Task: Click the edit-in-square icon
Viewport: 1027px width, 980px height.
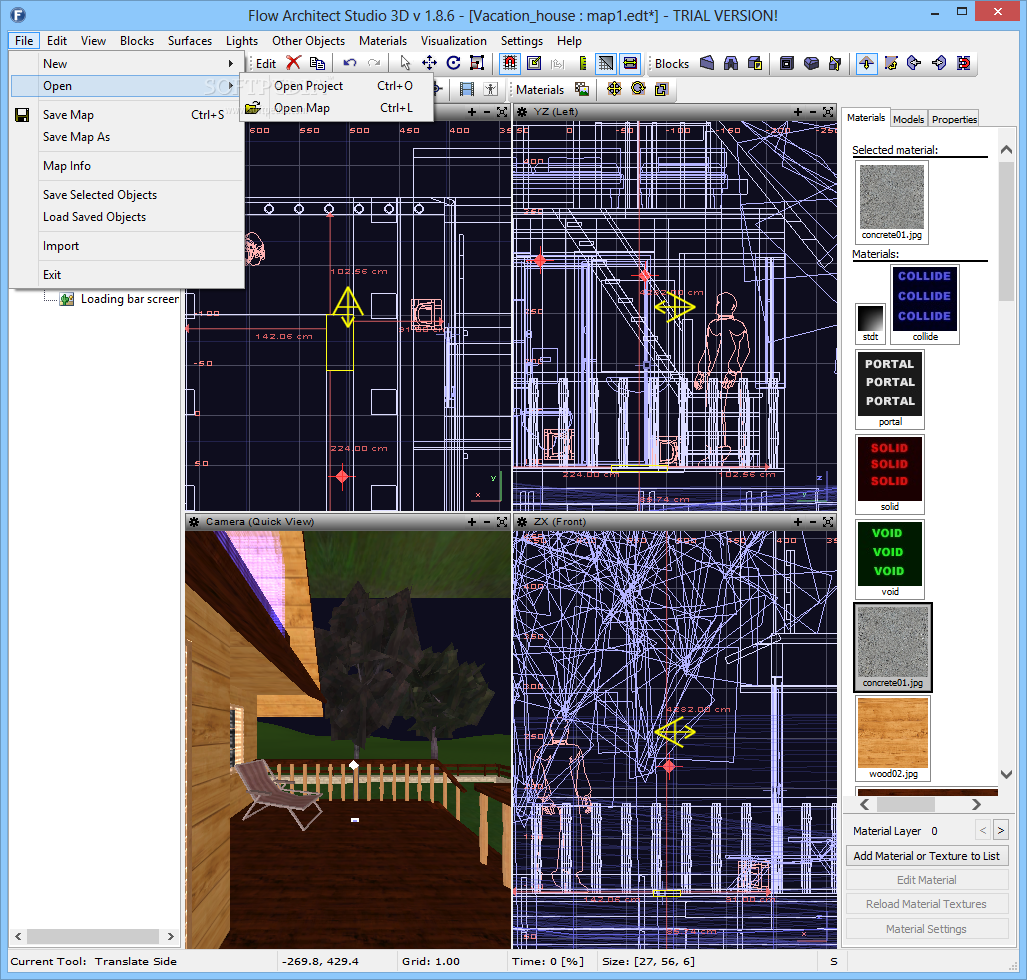Action: coord(534,63)
